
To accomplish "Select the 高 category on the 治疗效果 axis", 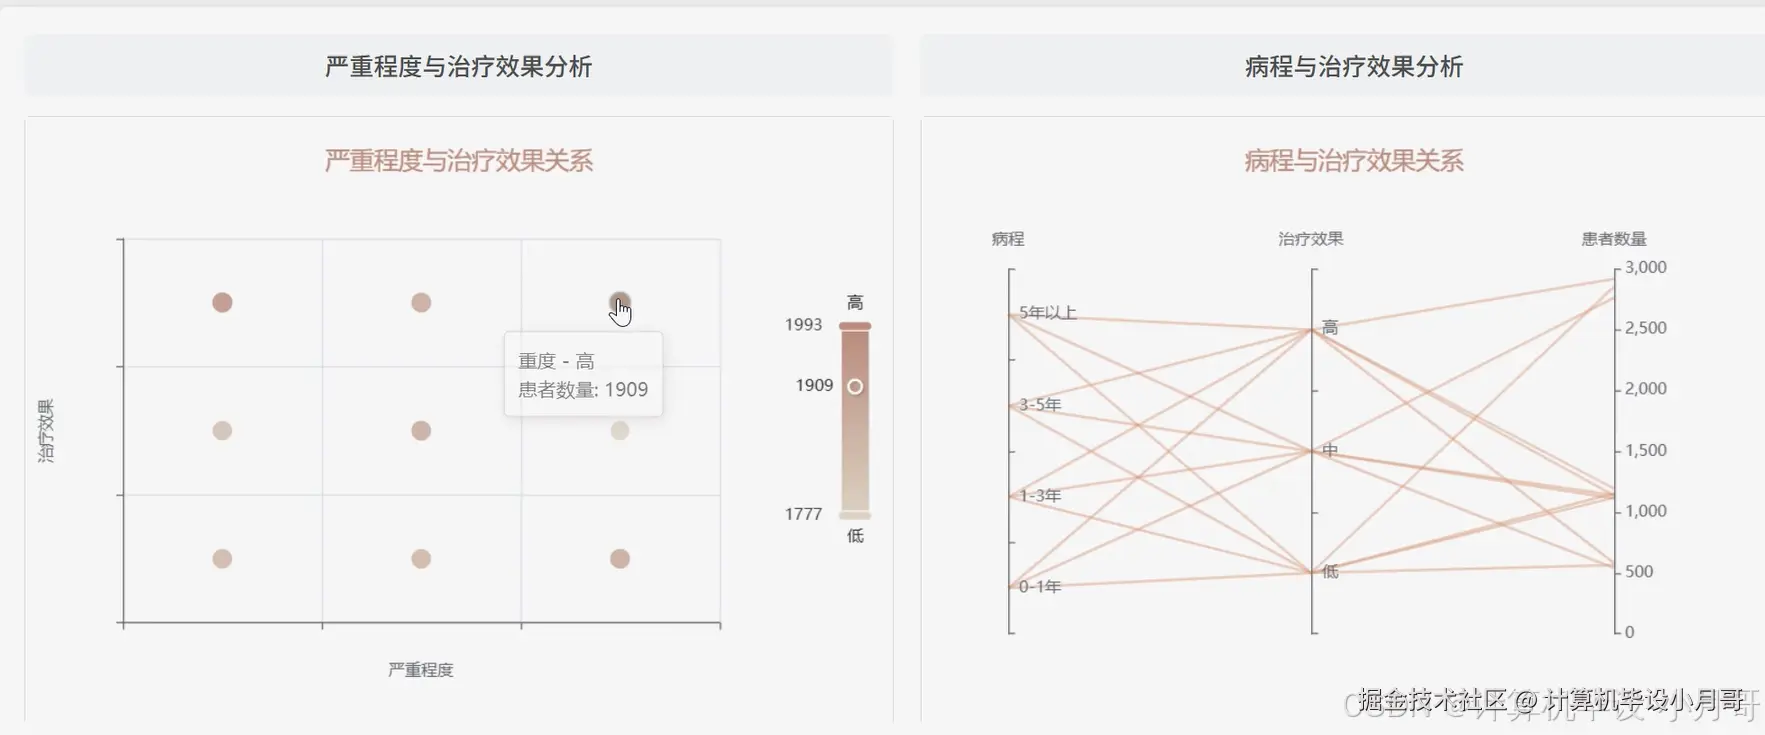I will (x=1329, y=326).
